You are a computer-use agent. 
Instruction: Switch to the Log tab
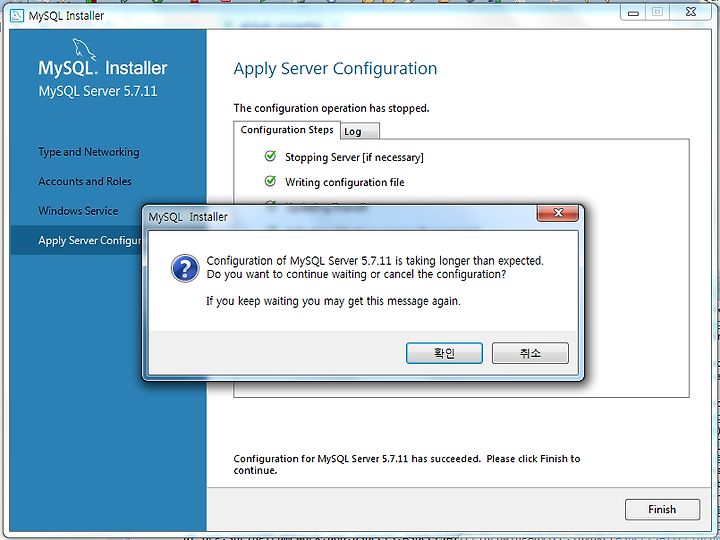pos(360,131)
